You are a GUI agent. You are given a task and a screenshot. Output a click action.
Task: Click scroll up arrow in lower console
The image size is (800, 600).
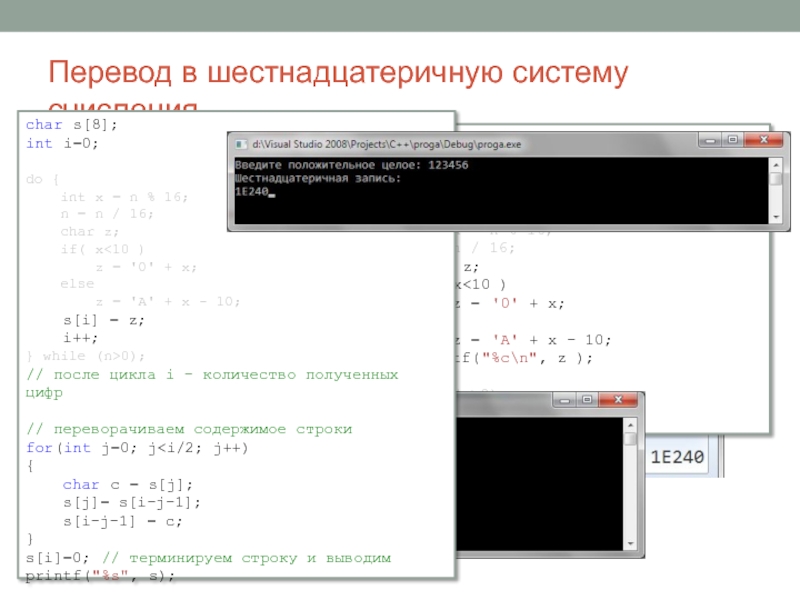click(631, 424)
